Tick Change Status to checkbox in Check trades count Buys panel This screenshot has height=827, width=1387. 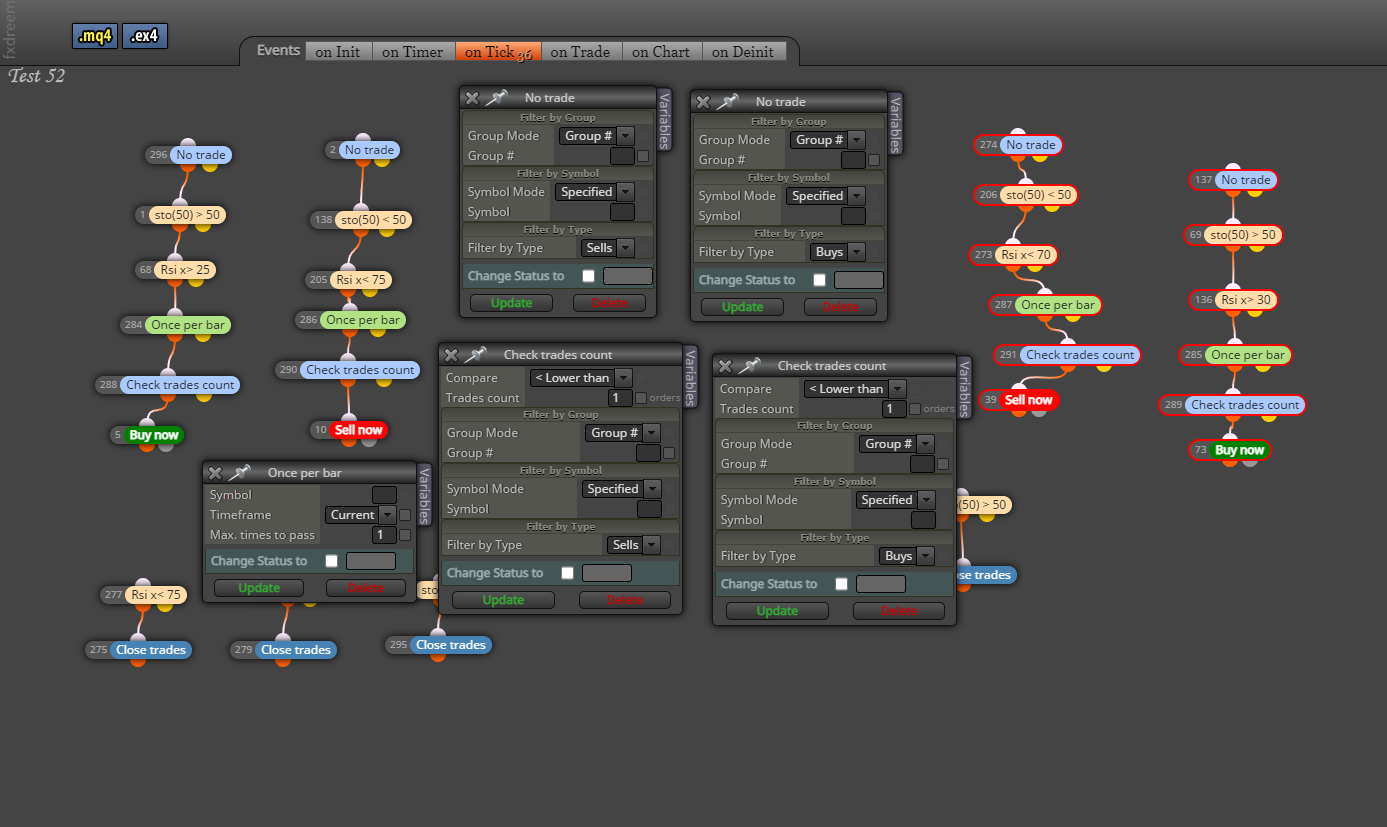click(841, 584)
